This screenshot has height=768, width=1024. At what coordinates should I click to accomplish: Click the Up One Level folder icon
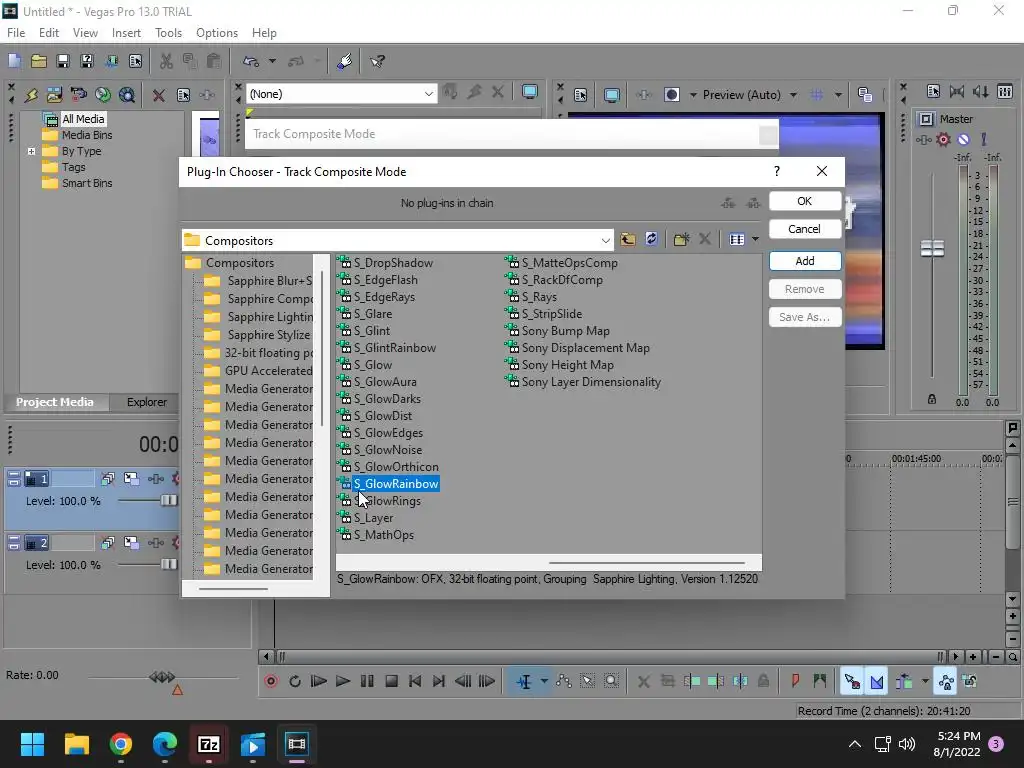[x=628, y=240]
